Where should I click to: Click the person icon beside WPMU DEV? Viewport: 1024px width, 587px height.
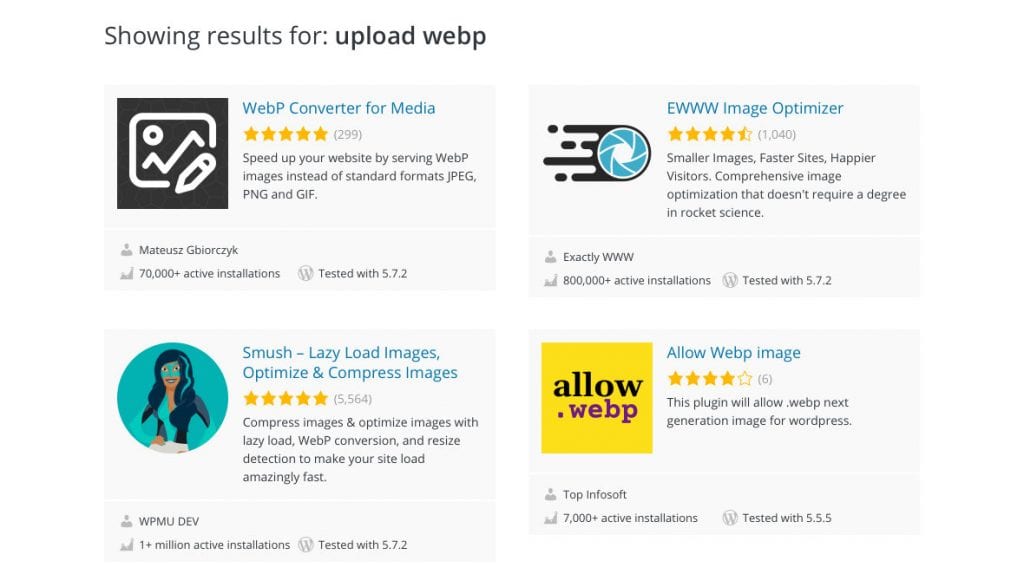point(128,520)
